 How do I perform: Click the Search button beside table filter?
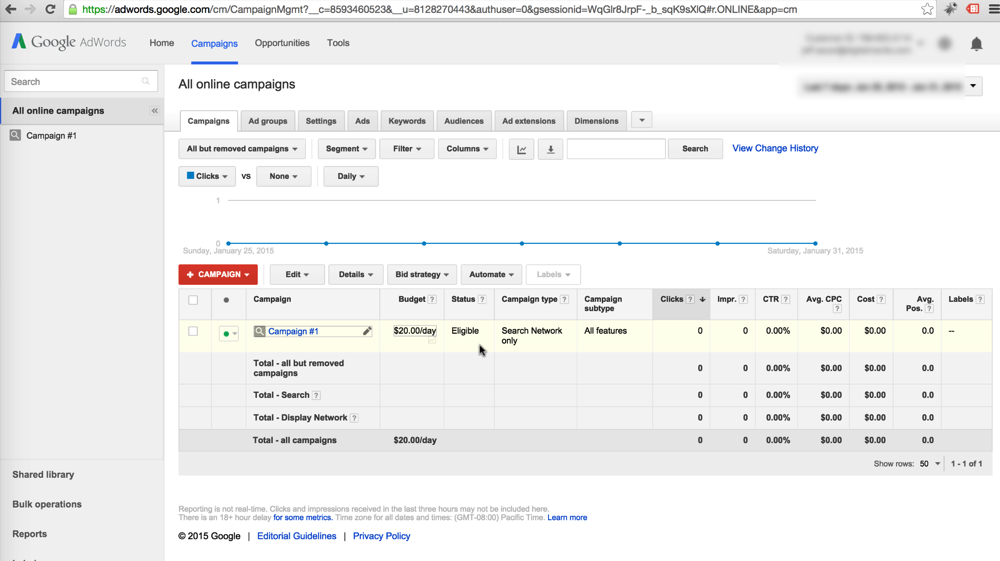point(695,149)
